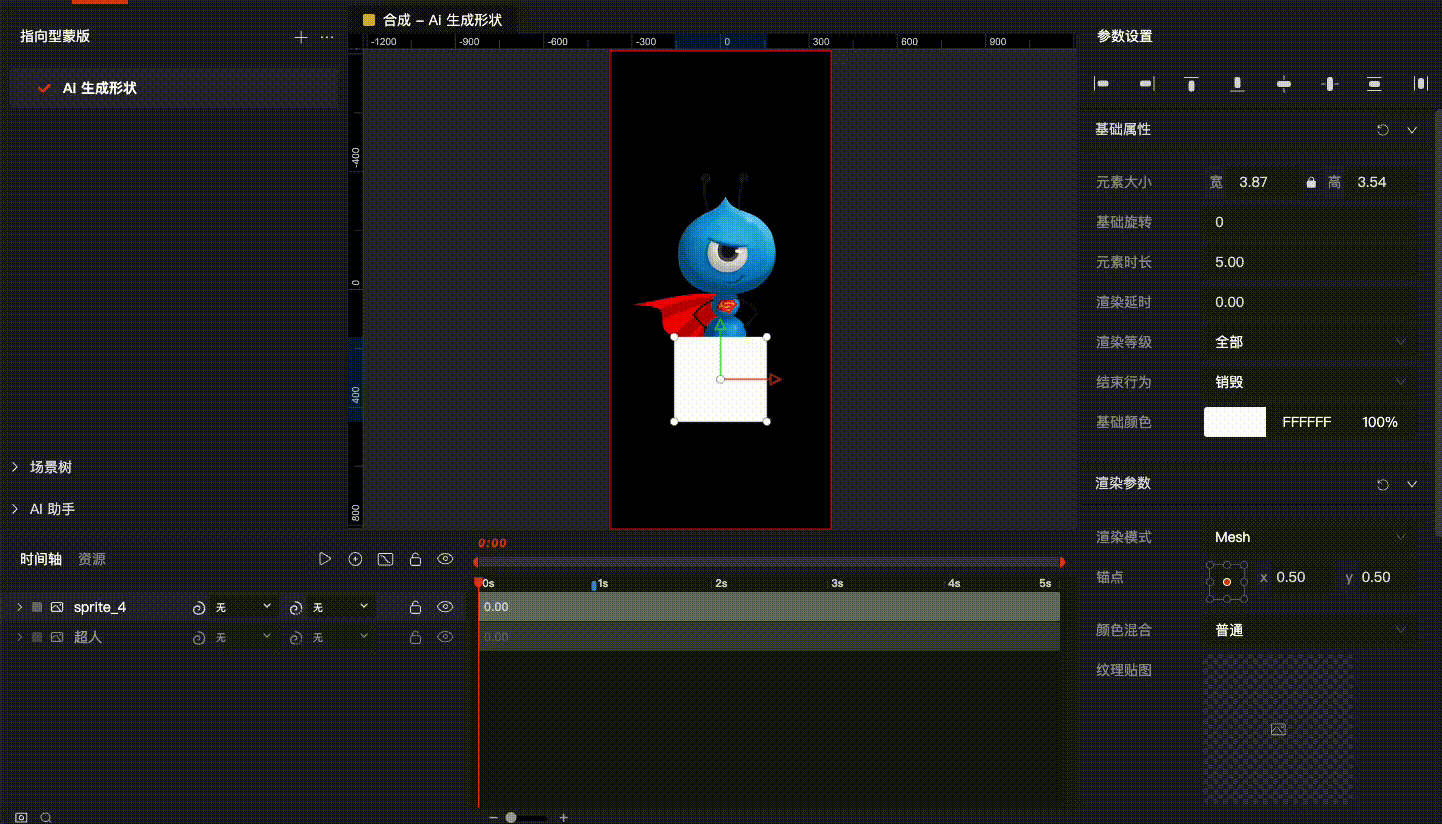The width and height of the screenshot is (1442, 824).
Task: Click the image type icon of sprite_4
Action: 57,607
